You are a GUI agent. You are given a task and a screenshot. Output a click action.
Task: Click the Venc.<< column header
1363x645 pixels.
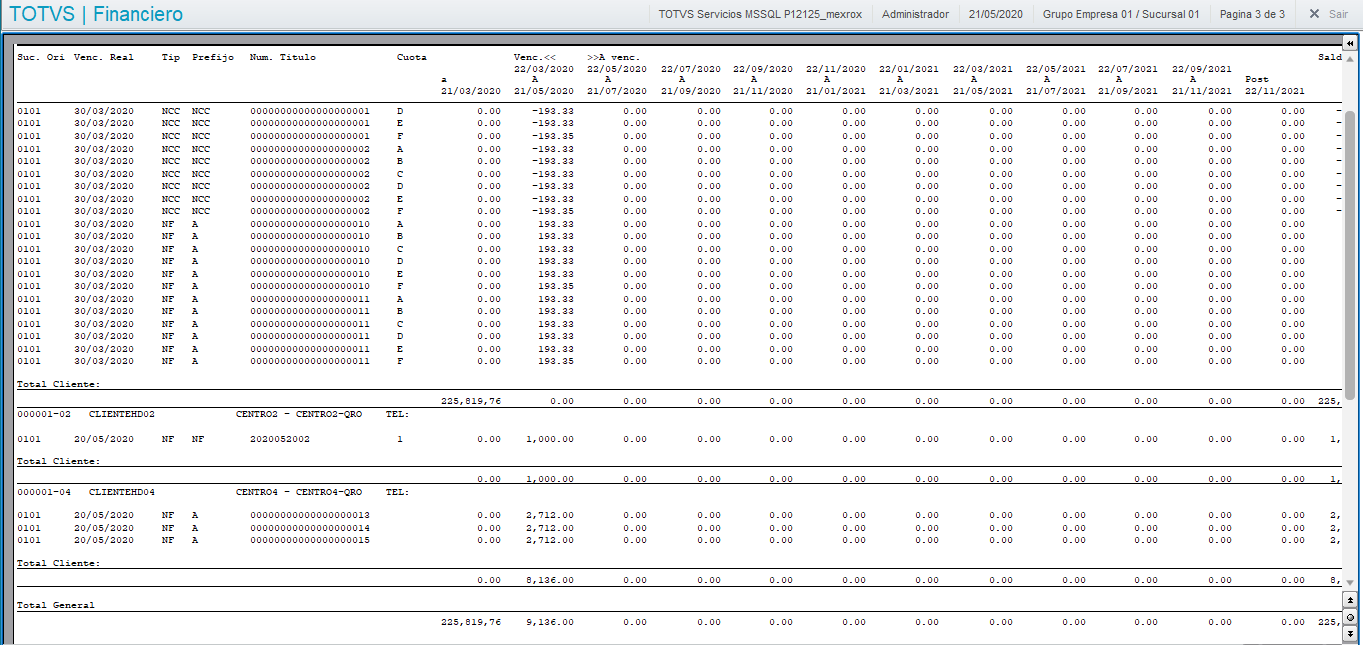click(535, 57)
